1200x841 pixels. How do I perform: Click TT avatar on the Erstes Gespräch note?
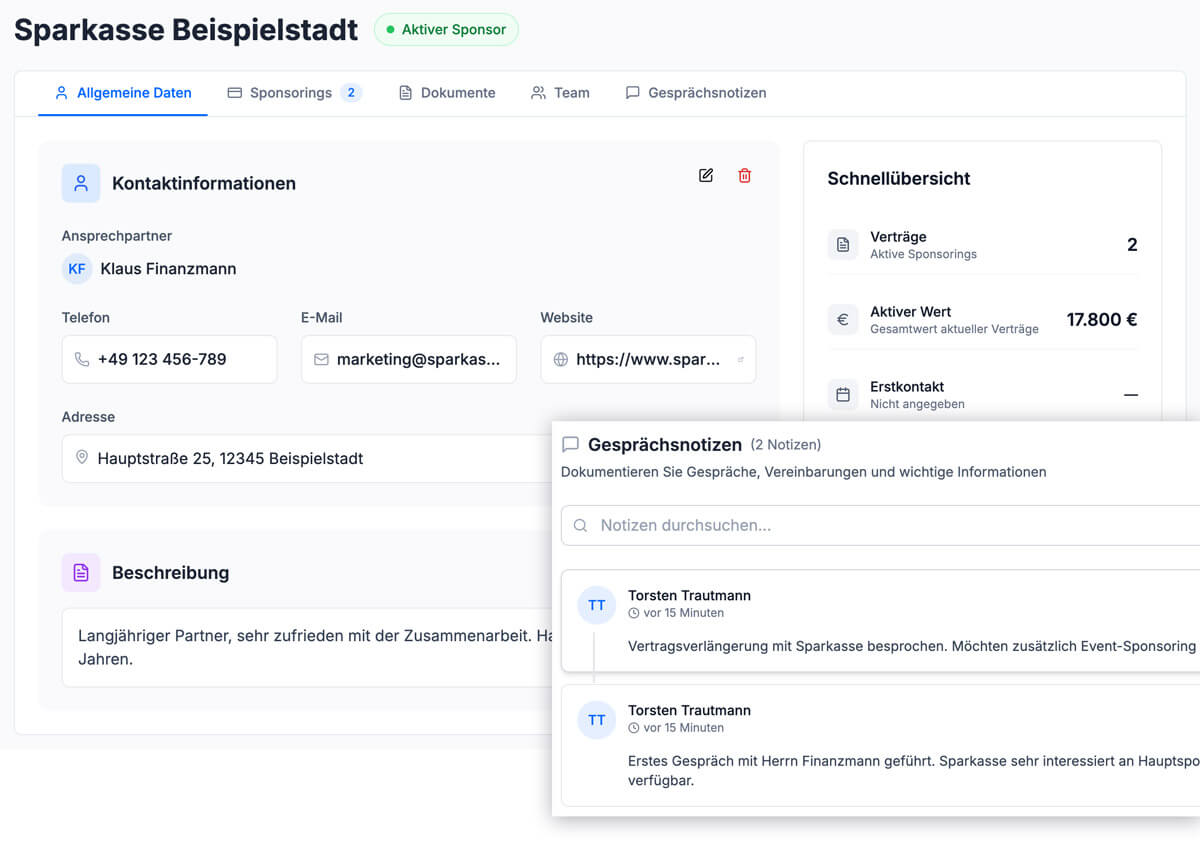pos(597,720)
